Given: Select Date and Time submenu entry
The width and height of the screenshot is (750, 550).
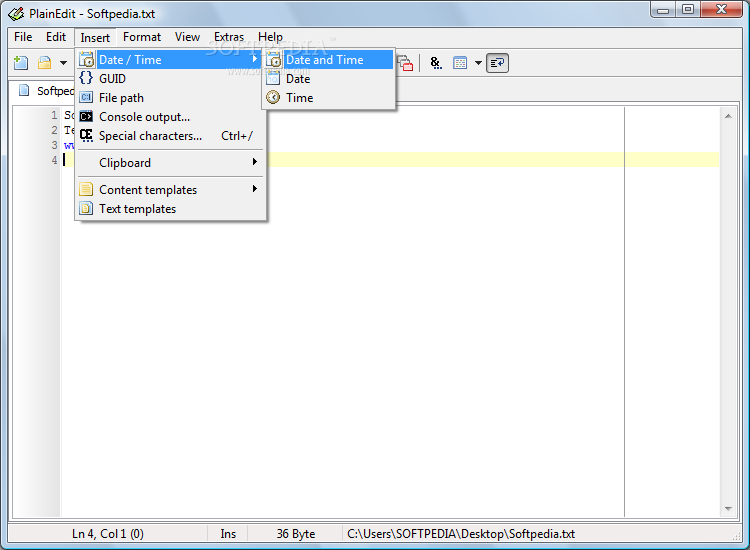Looking at the screenshot, I should (329, 60).
